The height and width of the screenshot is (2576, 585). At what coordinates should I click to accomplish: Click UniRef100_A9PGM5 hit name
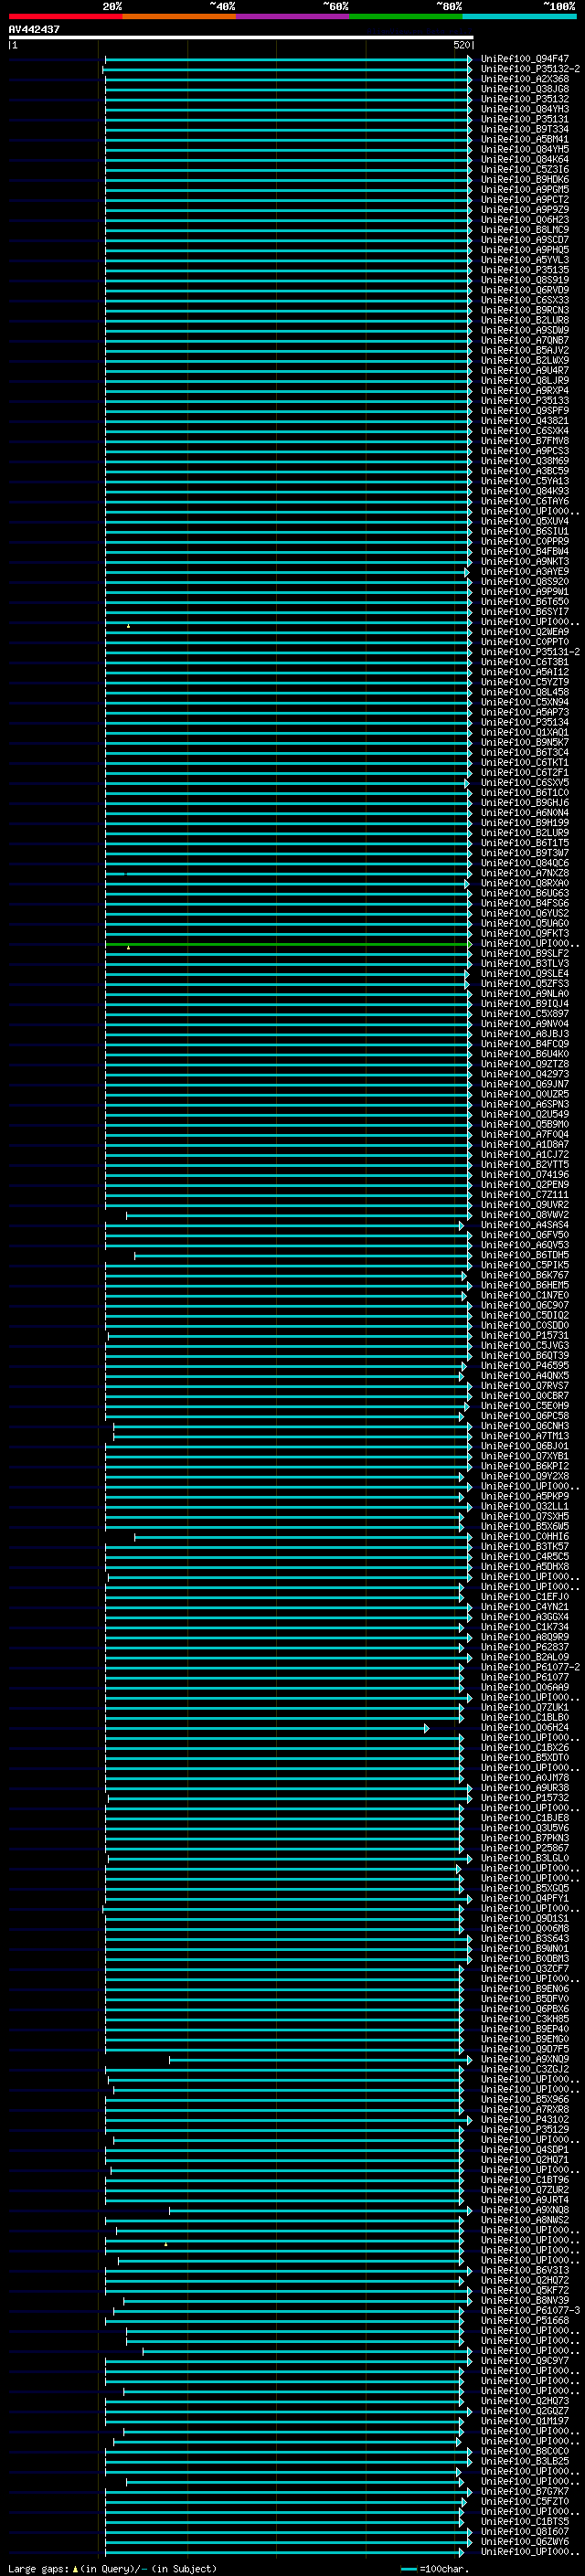coord(525,189)
